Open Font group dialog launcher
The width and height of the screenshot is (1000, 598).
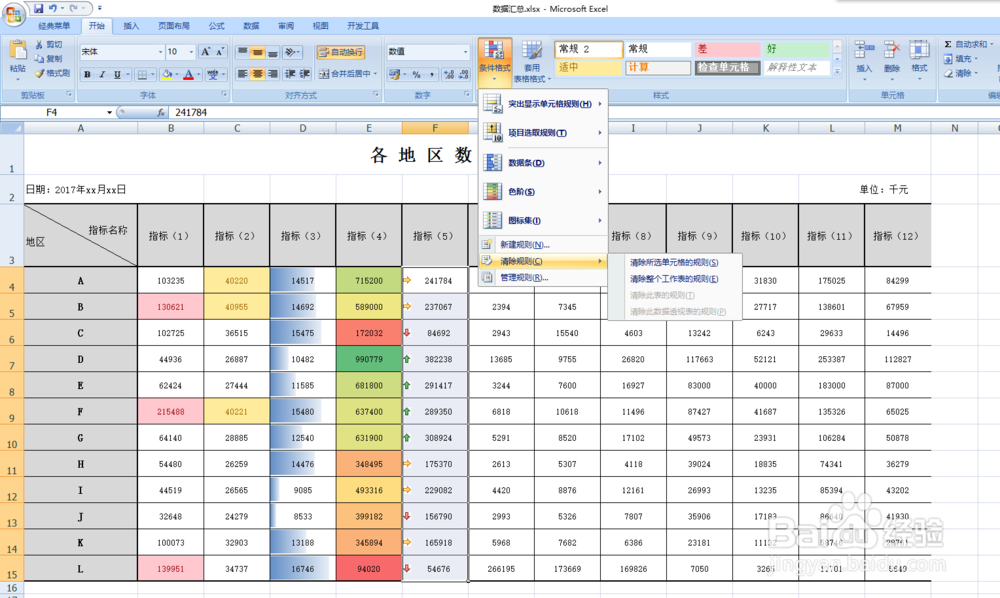click(224, 94)
